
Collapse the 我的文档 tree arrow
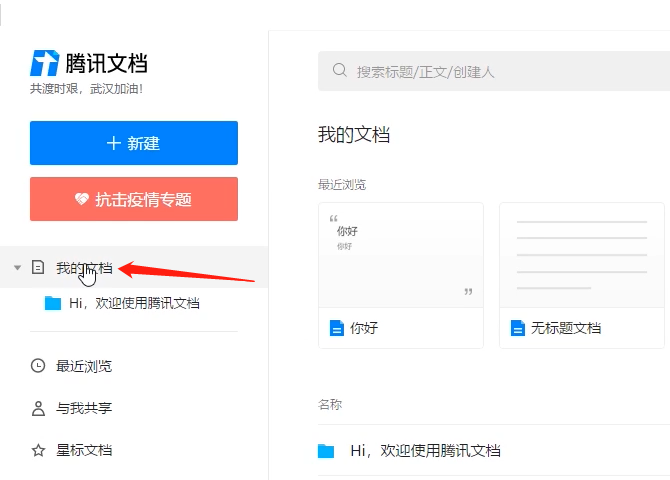click(x=18, y=268)
